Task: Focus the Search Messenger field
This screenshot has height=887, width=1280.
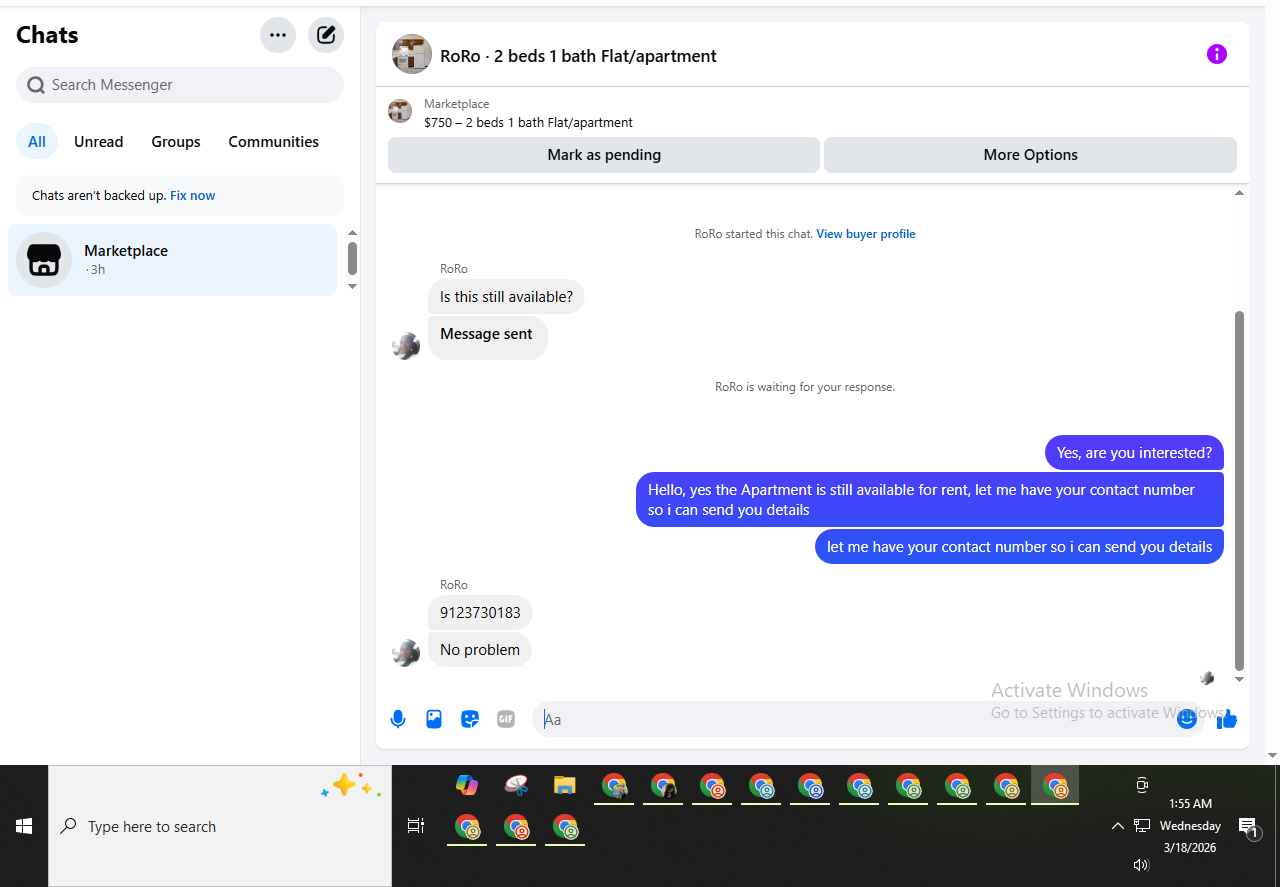Action: [x=180, y=85]
